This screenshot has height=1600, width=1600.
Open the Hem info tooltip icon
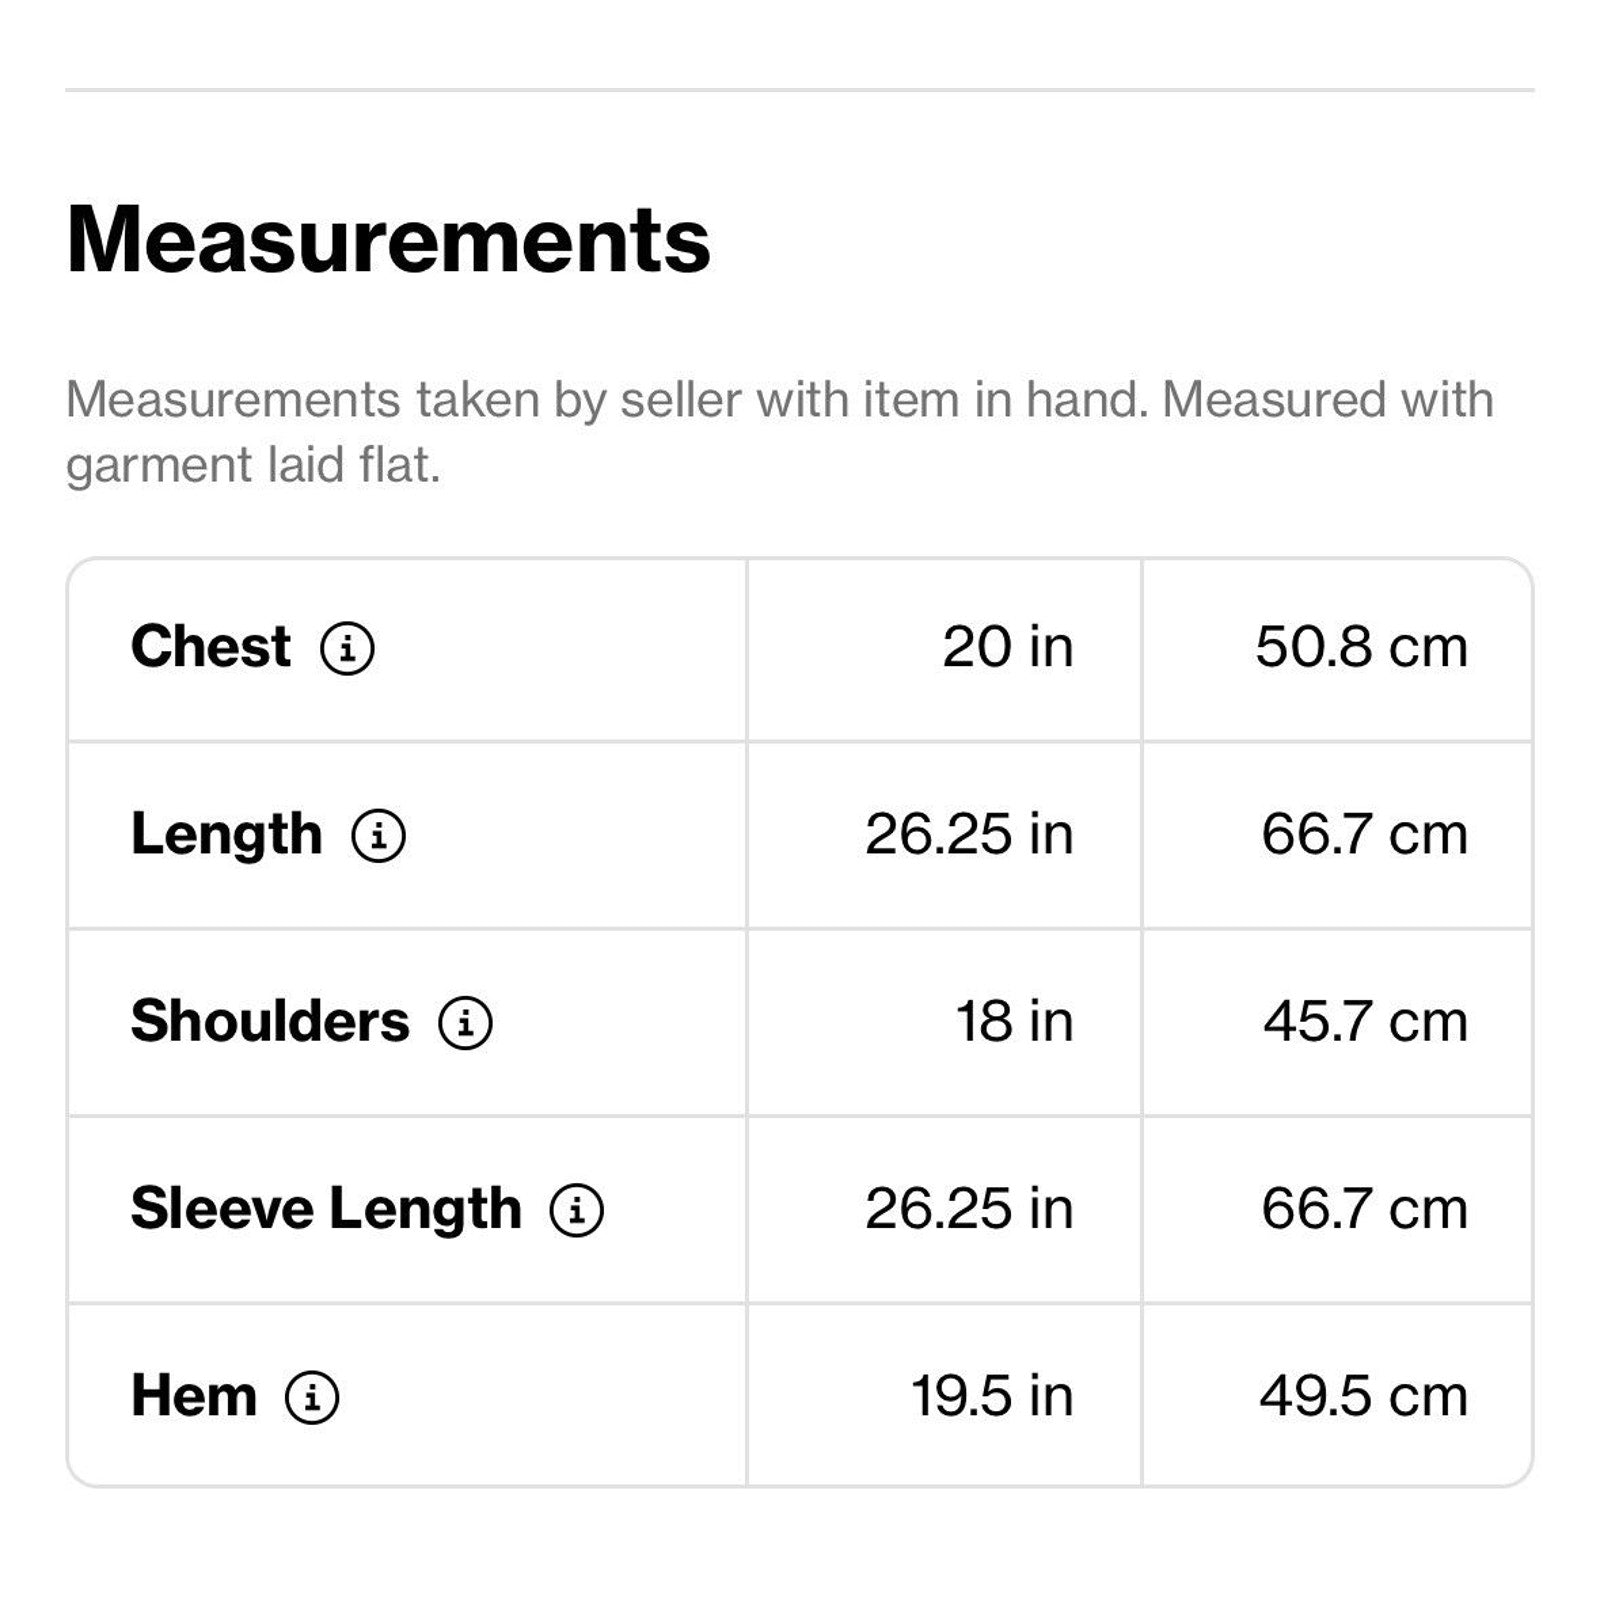tap(312, 1397)
